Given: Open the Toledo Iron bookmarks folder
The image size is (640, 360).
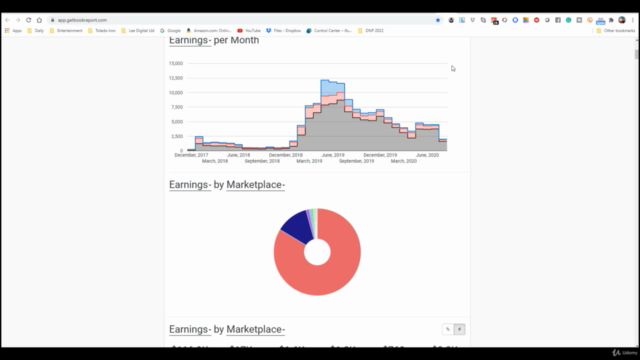Looking at the screenshot, I should click(102, 31).
